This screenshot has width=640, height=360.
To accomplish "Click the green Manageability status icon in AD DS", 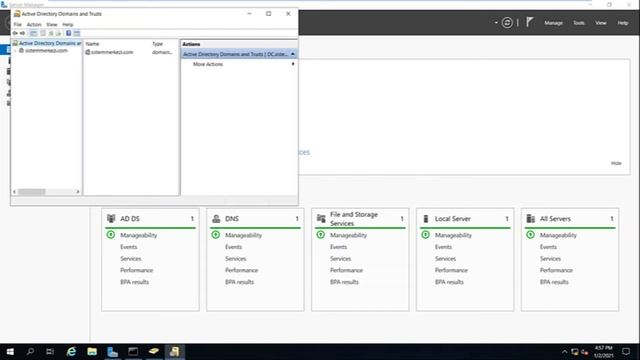I will point(111,235).
